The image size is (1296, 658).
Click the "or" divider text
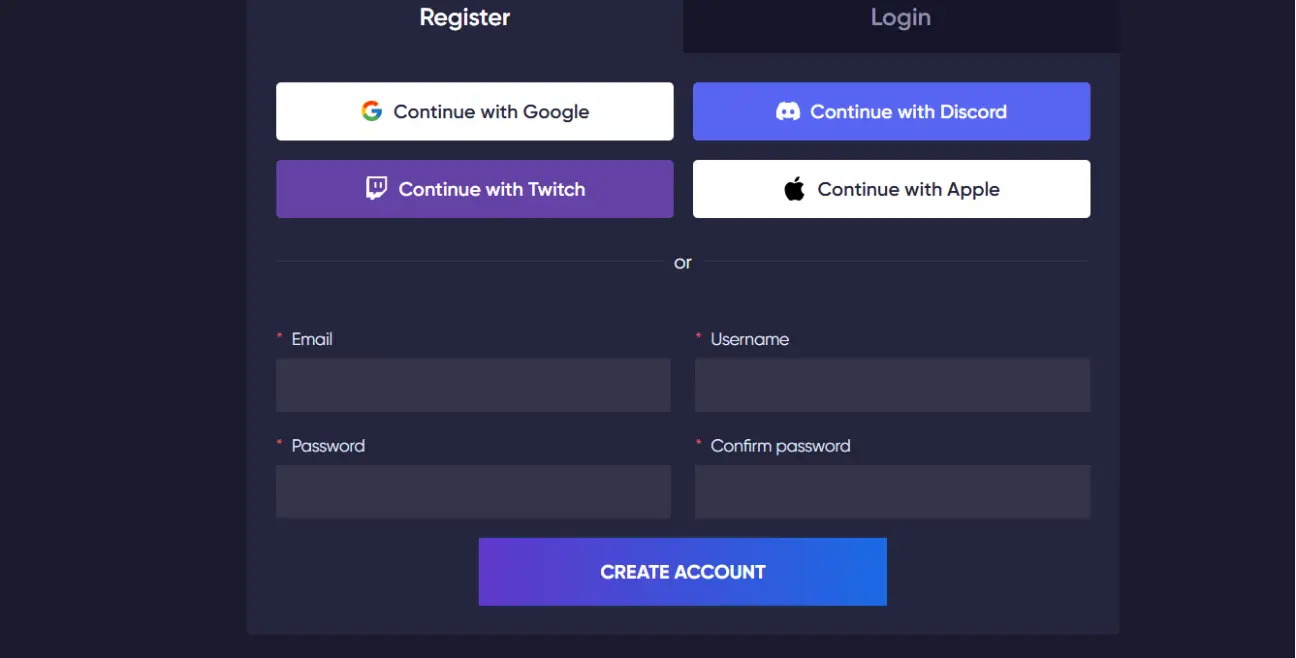683,263
